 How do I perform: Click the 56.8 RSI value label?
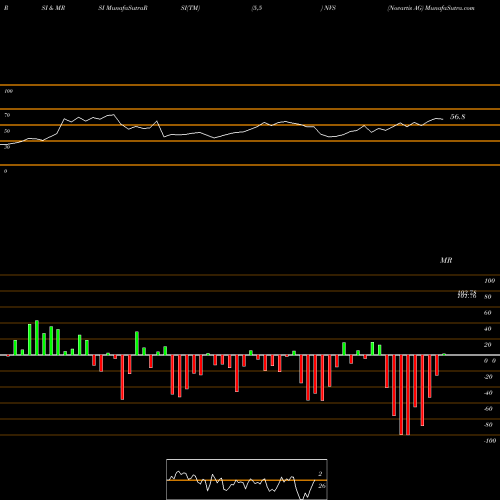coord(457,117)
